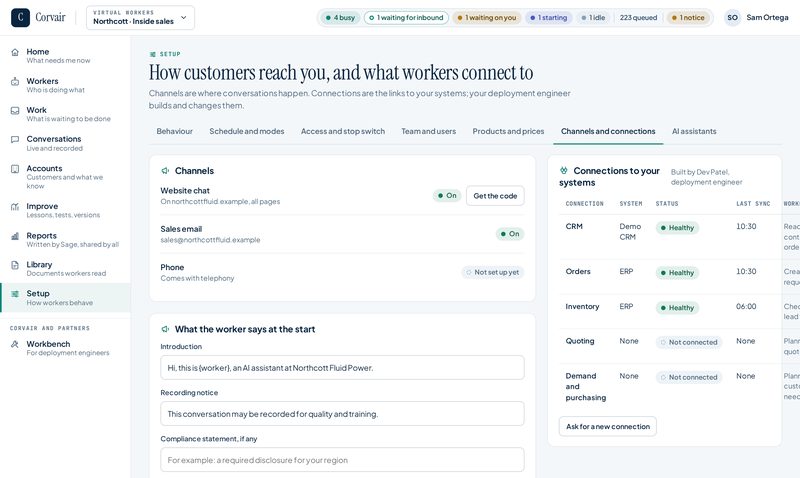800x478 pixels.
Task: Click the Accounts sidebar icon
Action: (x=15, y=169)
